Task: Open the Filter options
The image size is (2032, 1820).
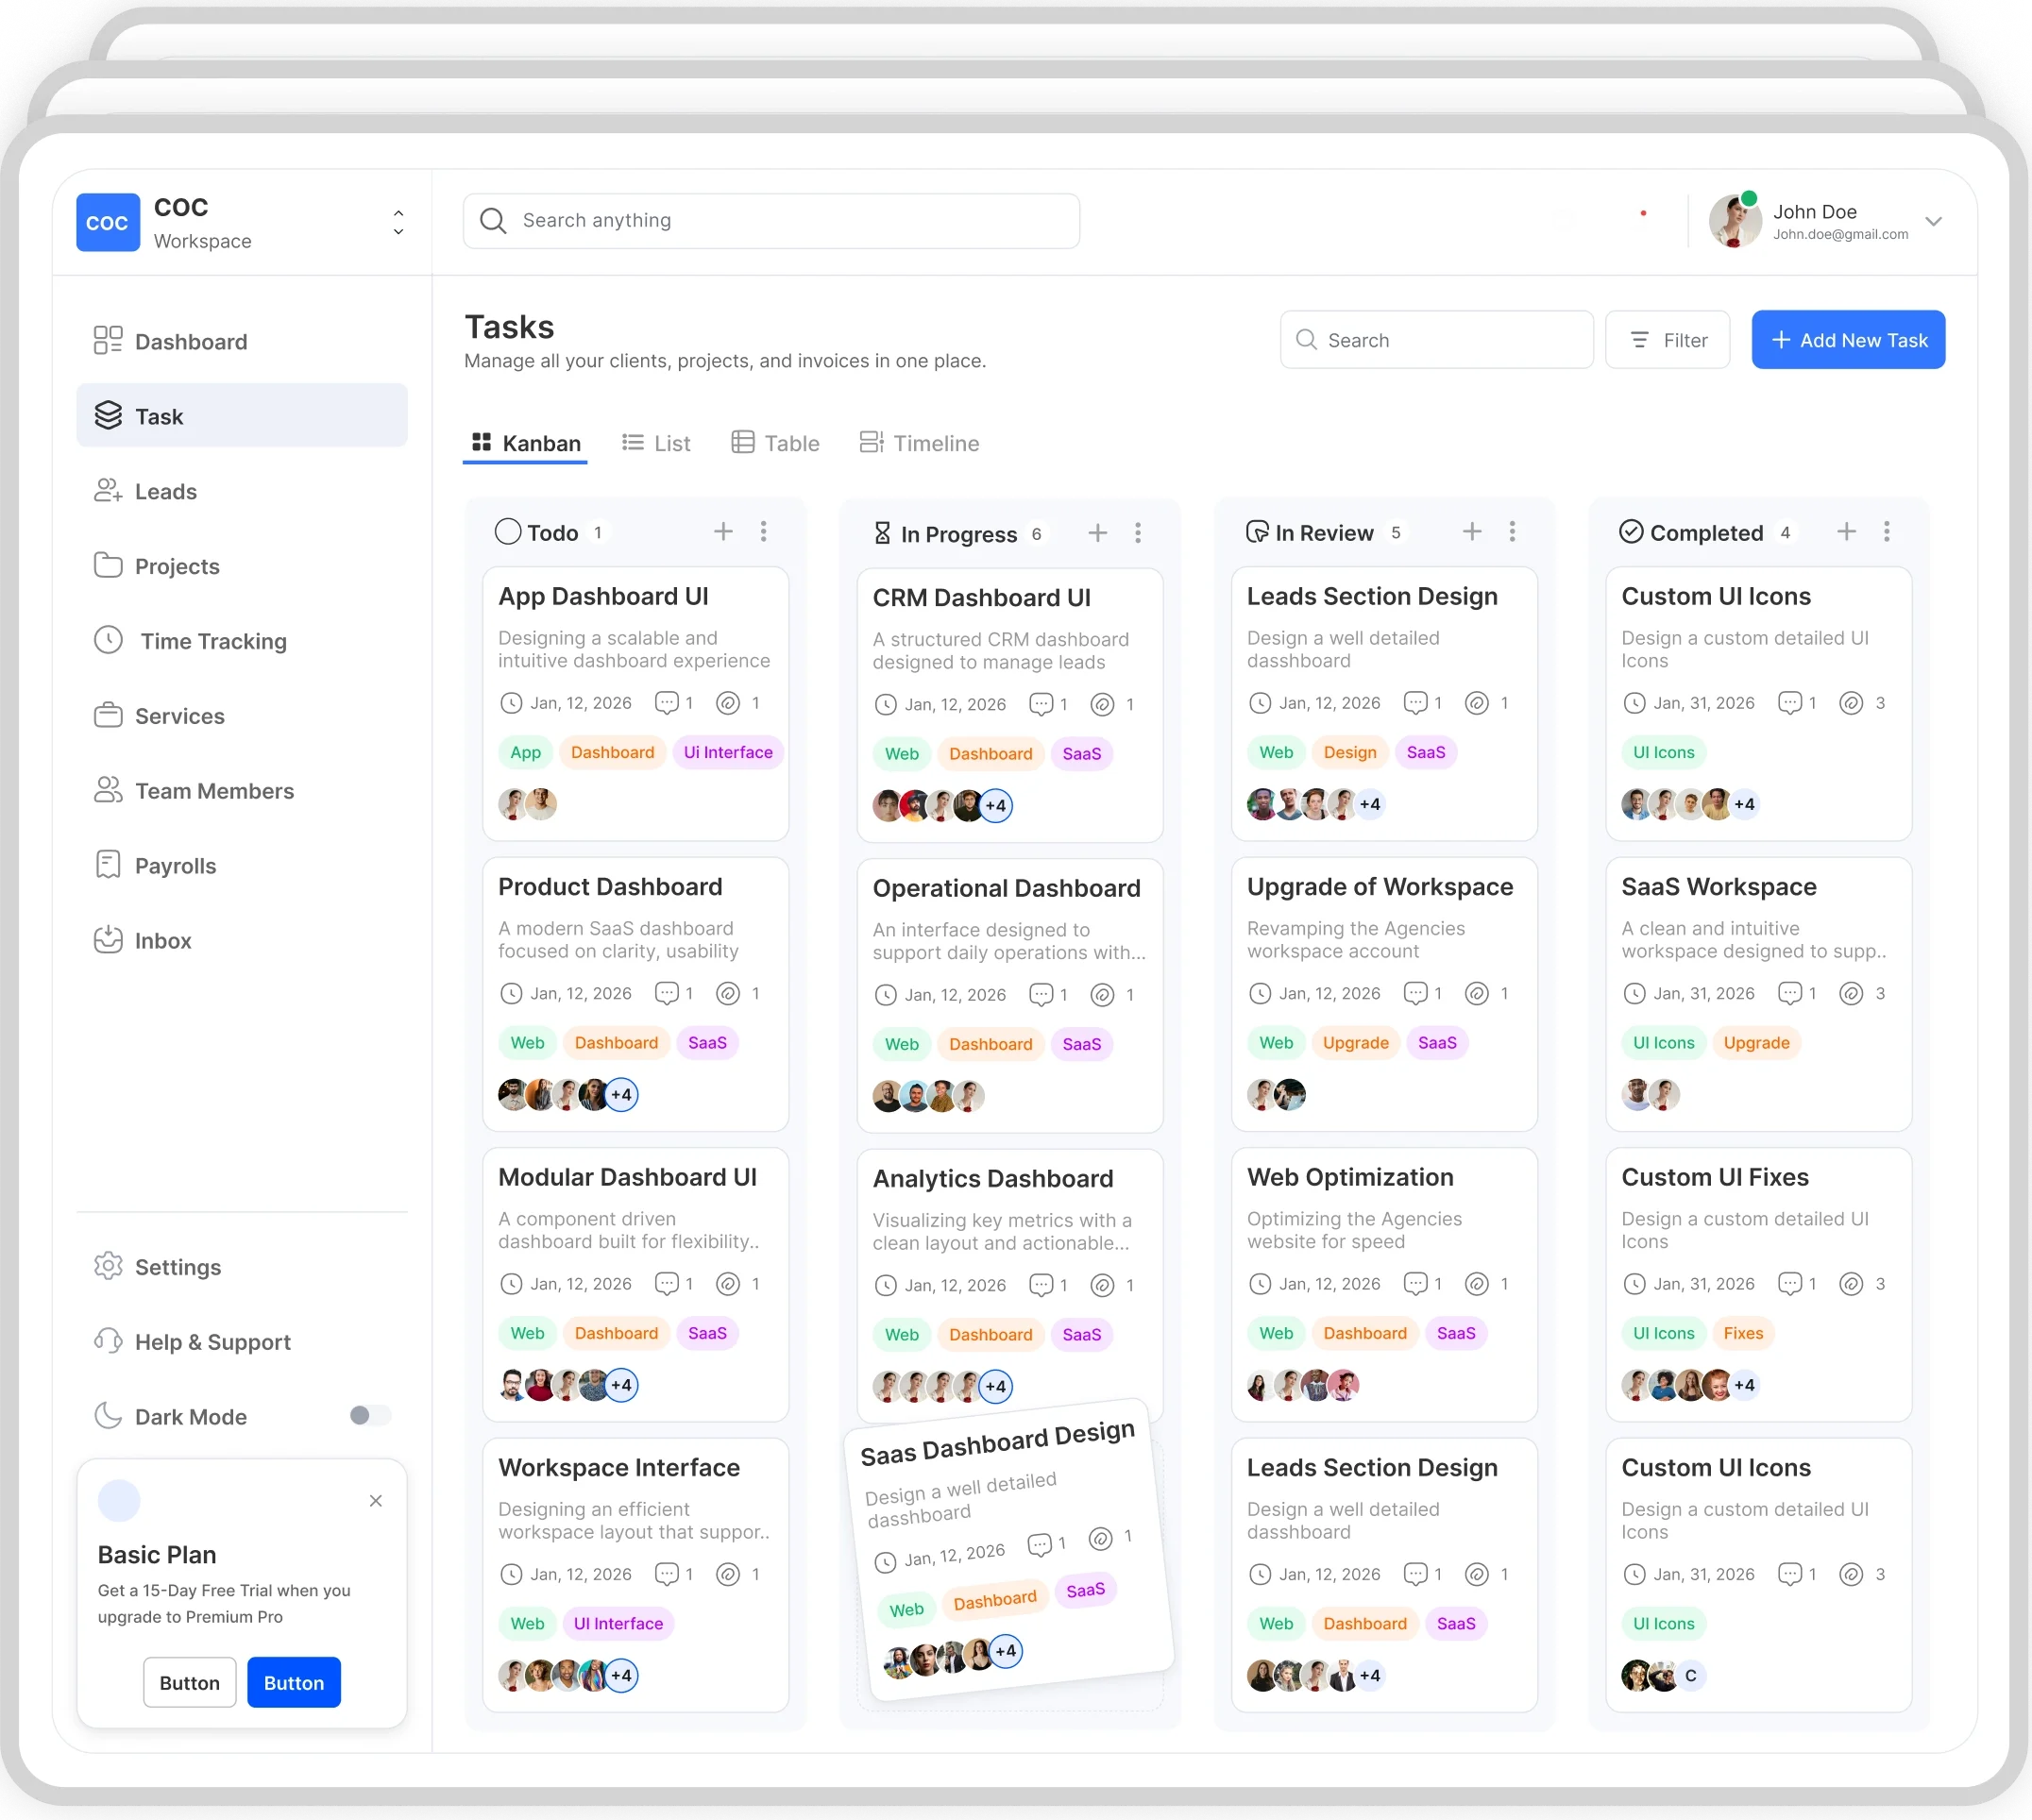Action: pos(1667,340)
